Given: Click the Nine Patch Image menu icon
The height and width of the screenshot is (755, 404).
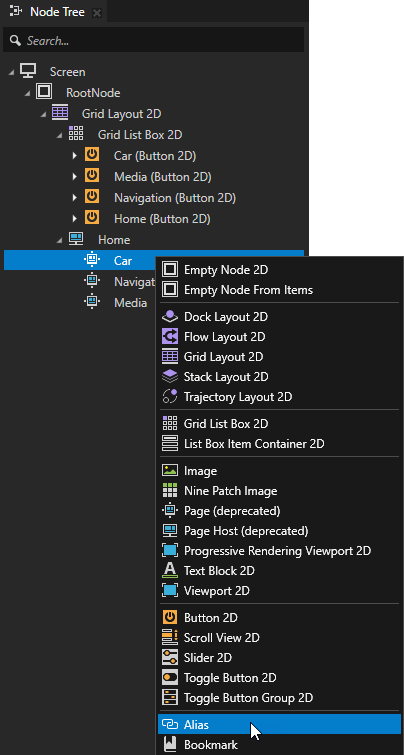Looking at the screenshot, I should (170, 491).
